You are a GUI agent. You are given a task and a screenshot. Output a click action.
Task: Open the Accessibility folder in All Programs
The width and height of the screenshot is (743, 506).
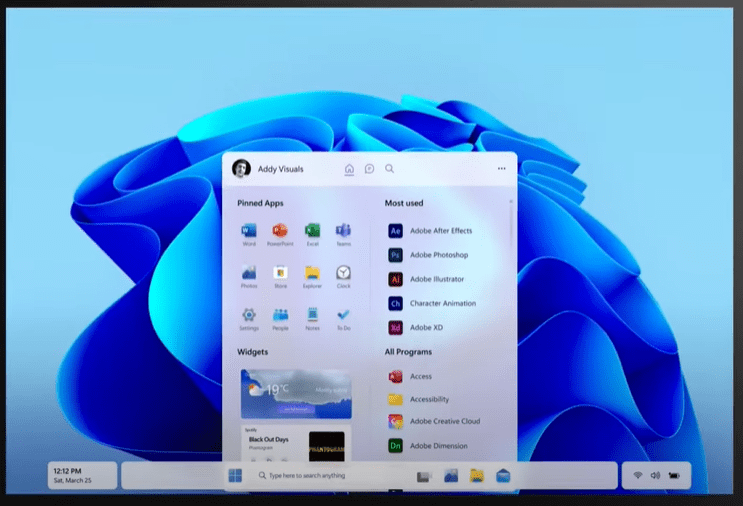pos(418,399)
